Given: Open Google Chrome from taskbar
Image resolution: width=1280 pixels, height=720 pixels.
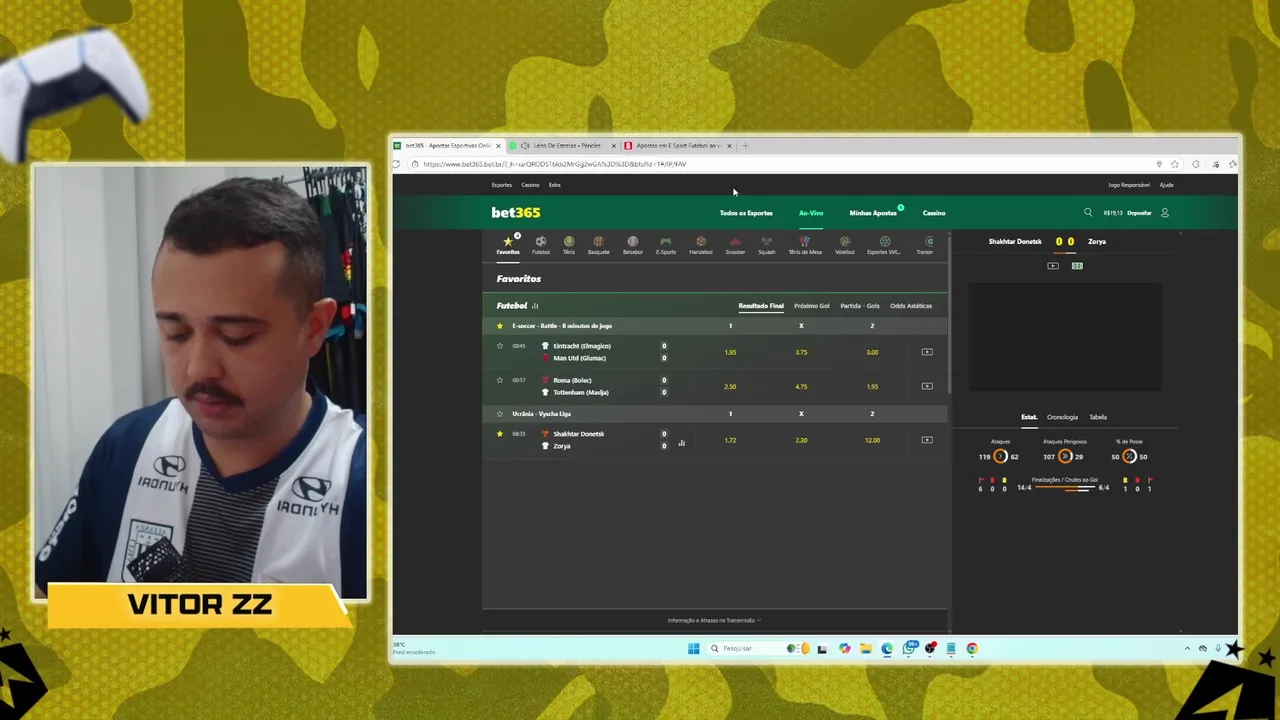Looking at the screenshot, I should pyautogui.click(x=971, y=648).
